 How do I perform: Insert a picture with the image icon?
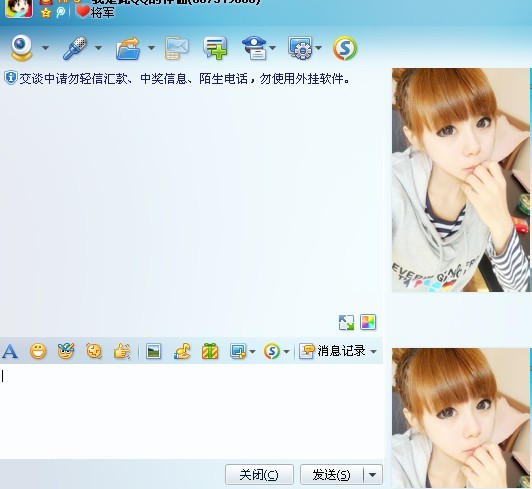[x=153, y=351]
